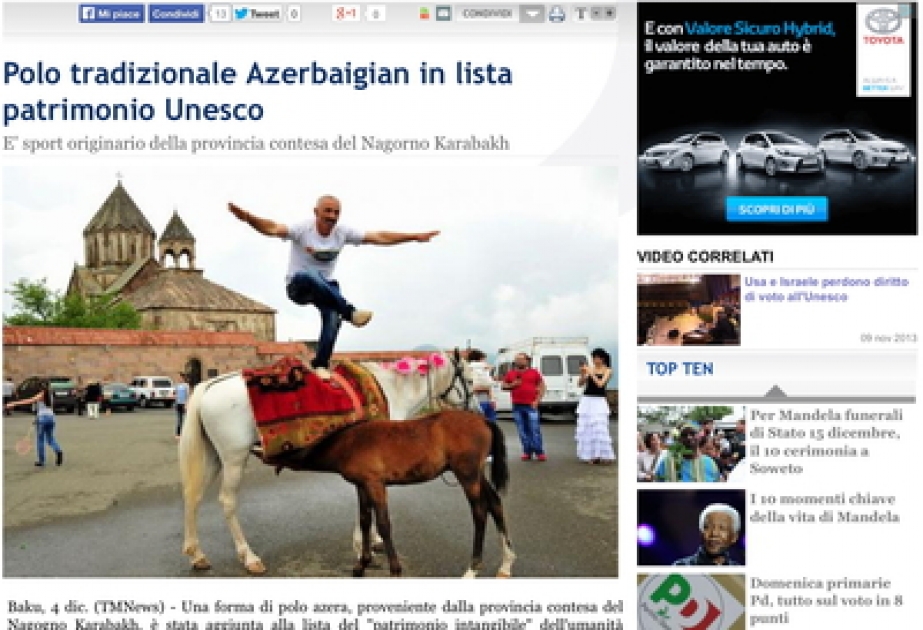Open I 10 momenti chiave Mandela article
This screenshot has height=630, width=923.
tap(824, 508)
